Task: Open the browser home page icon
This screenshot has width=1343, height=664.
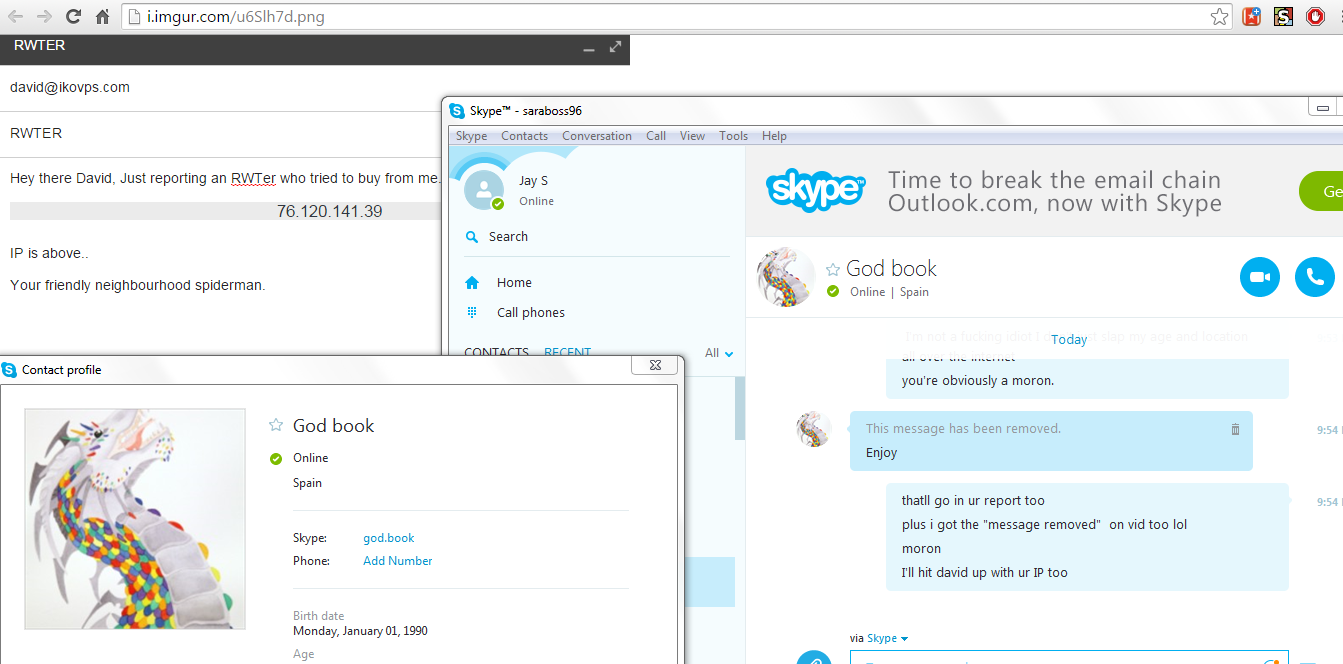Action: 102,16
